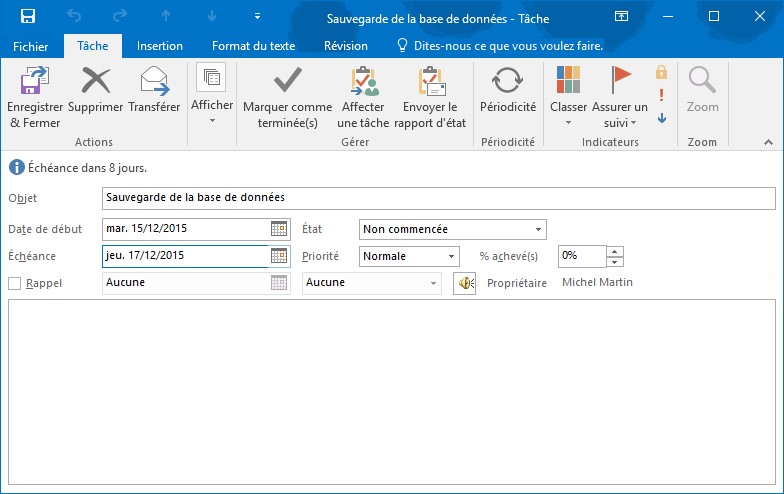
Task: Expand the État dropdown
Action: click(539, 229)
